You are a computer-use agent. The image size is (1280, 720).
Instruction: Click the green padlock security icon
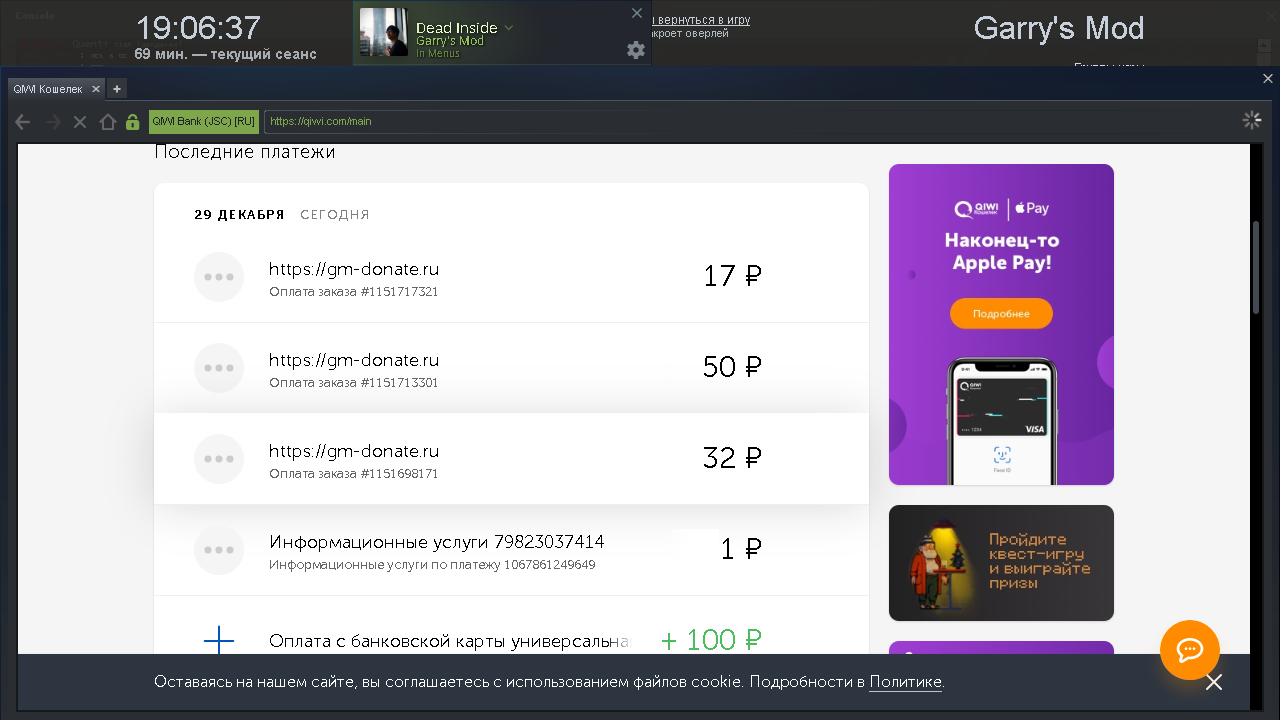click(132, 122)
